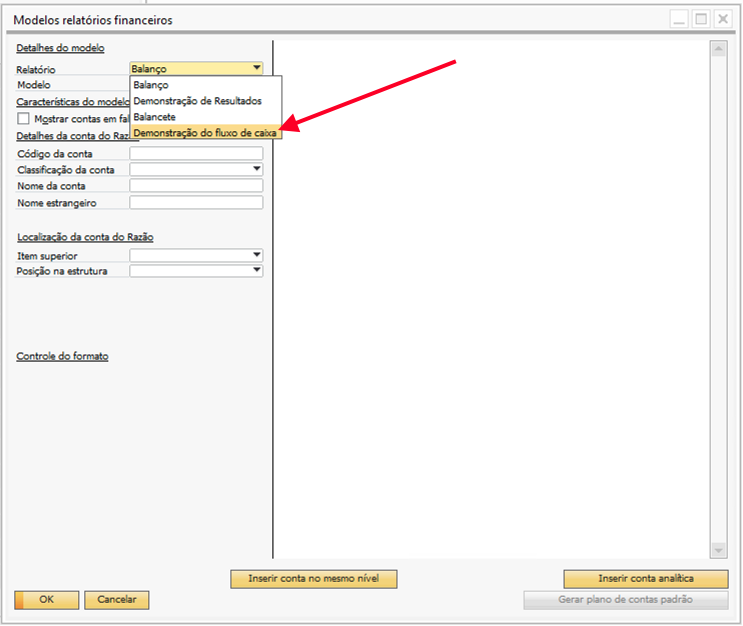
Task: Open the 'Classificação da conta' dropdown
Action: [x=257, y=170]
